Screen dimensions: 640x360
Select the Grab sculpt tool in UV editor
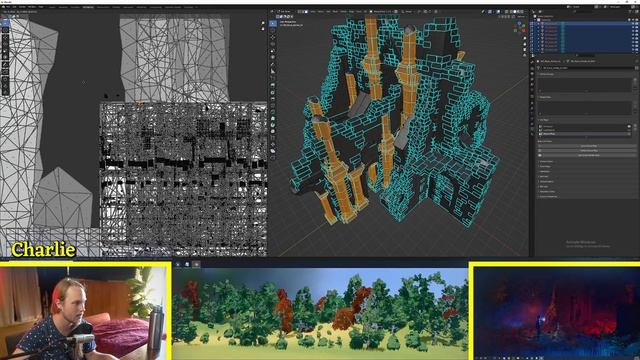[x=5, y=79]
